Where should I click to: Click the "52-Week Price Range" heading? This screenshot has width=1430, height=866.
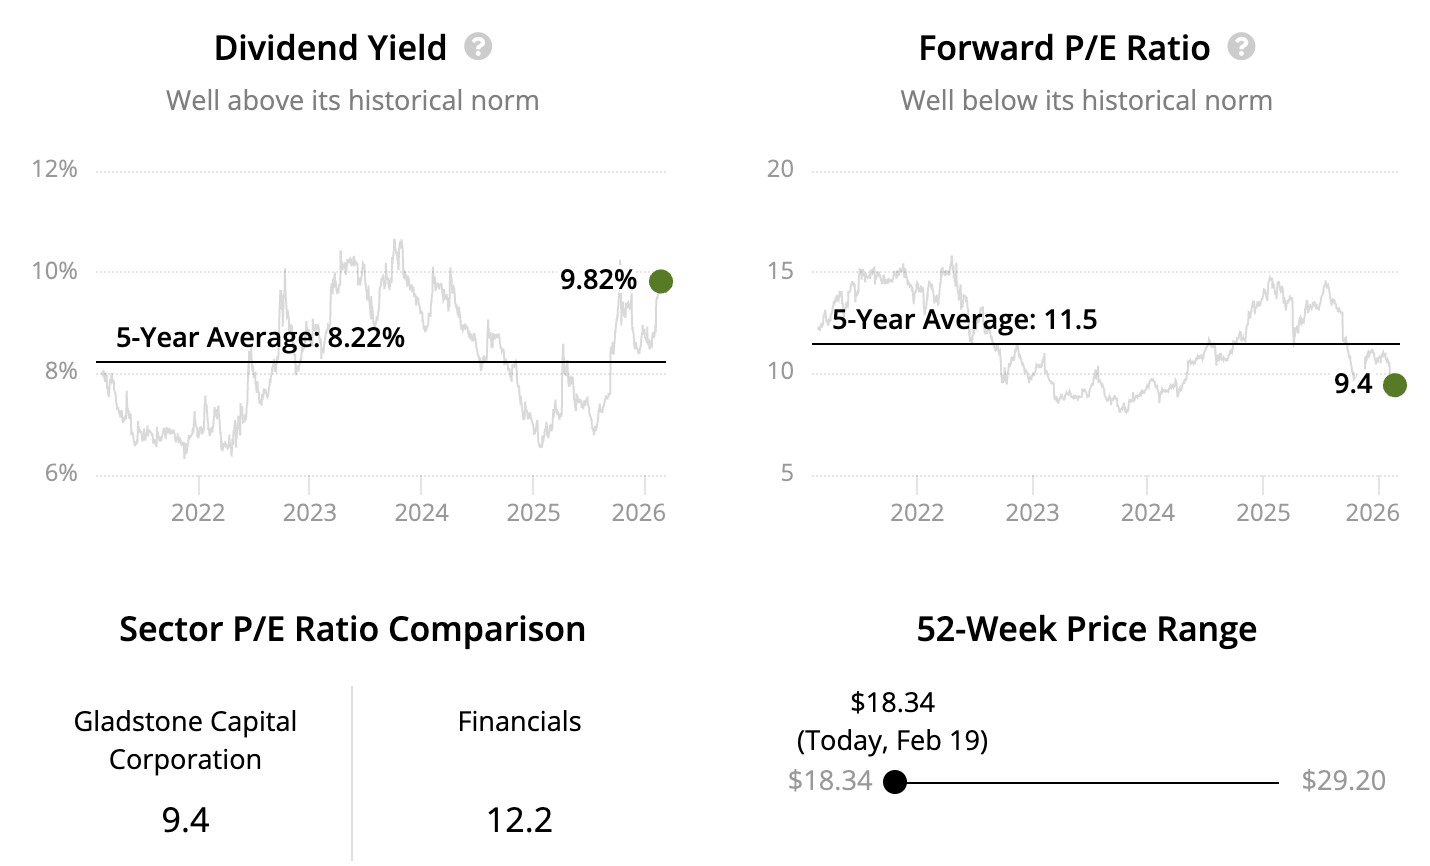(x=1086, y=629)
